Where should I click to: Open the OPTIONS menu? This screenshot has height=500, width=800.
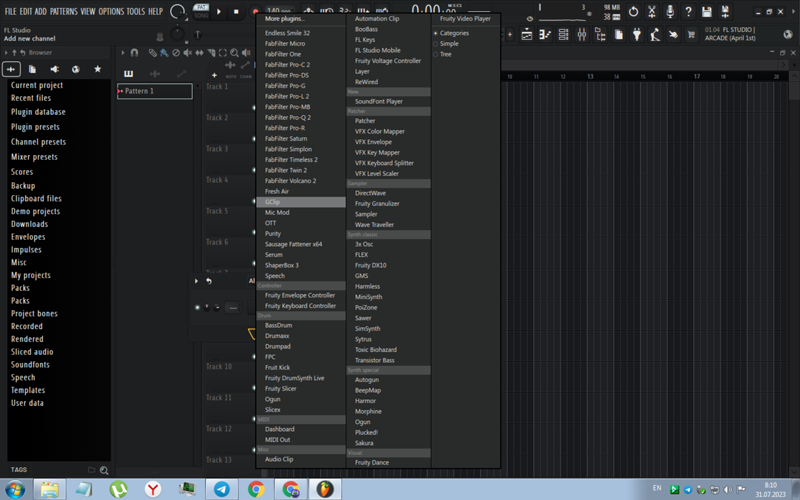pyautogui.click(x=111, y=11)
